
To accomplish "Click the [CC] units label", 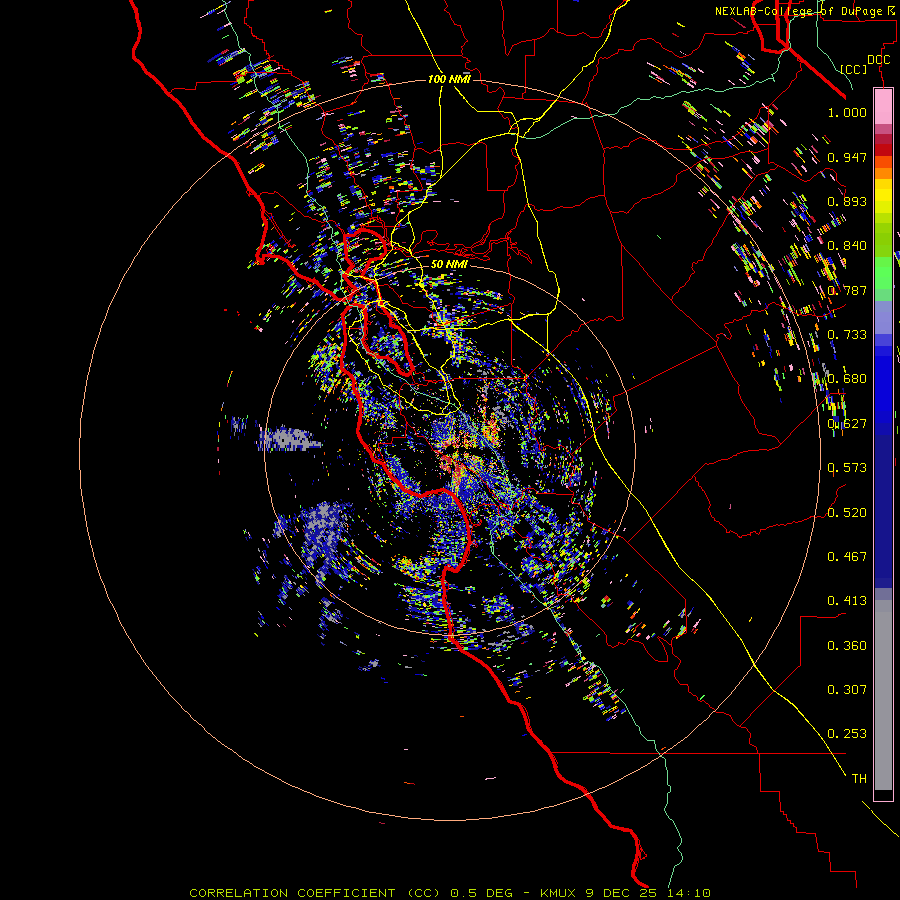I will 853,69.
